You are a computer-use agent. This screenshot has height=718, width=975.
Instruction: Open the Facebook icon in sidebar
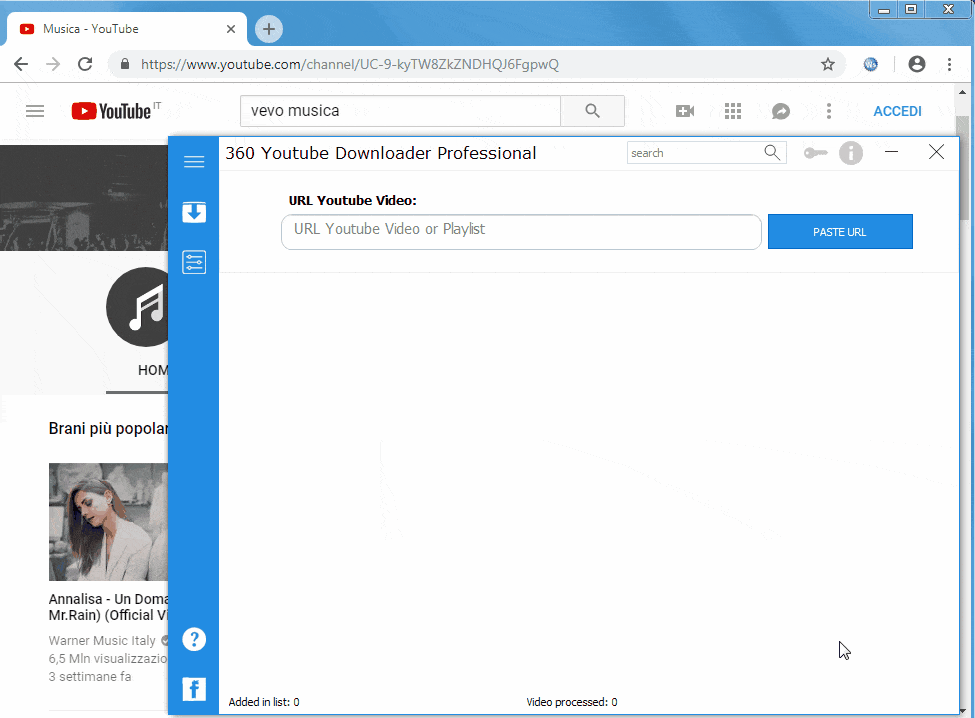194,689
